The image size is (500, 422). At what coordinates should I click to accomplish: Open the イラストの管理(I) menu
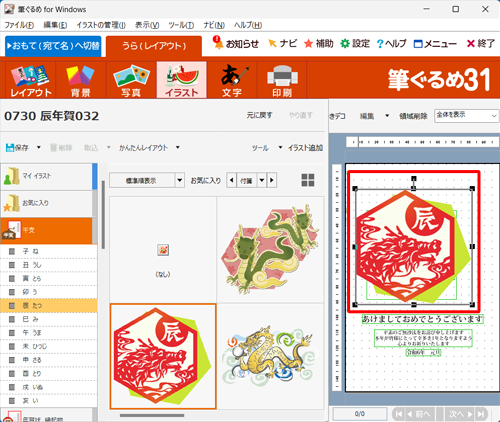click(x=101, y=25)
